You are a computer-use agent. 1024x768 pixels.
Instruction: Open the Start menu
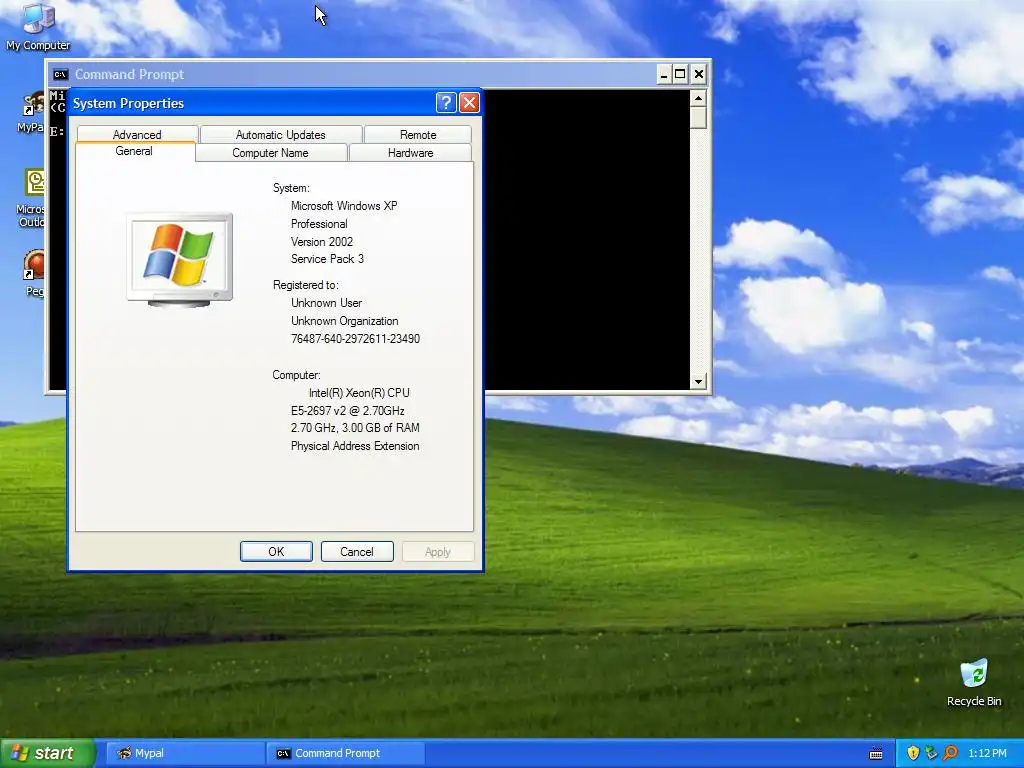coord(48,753)
